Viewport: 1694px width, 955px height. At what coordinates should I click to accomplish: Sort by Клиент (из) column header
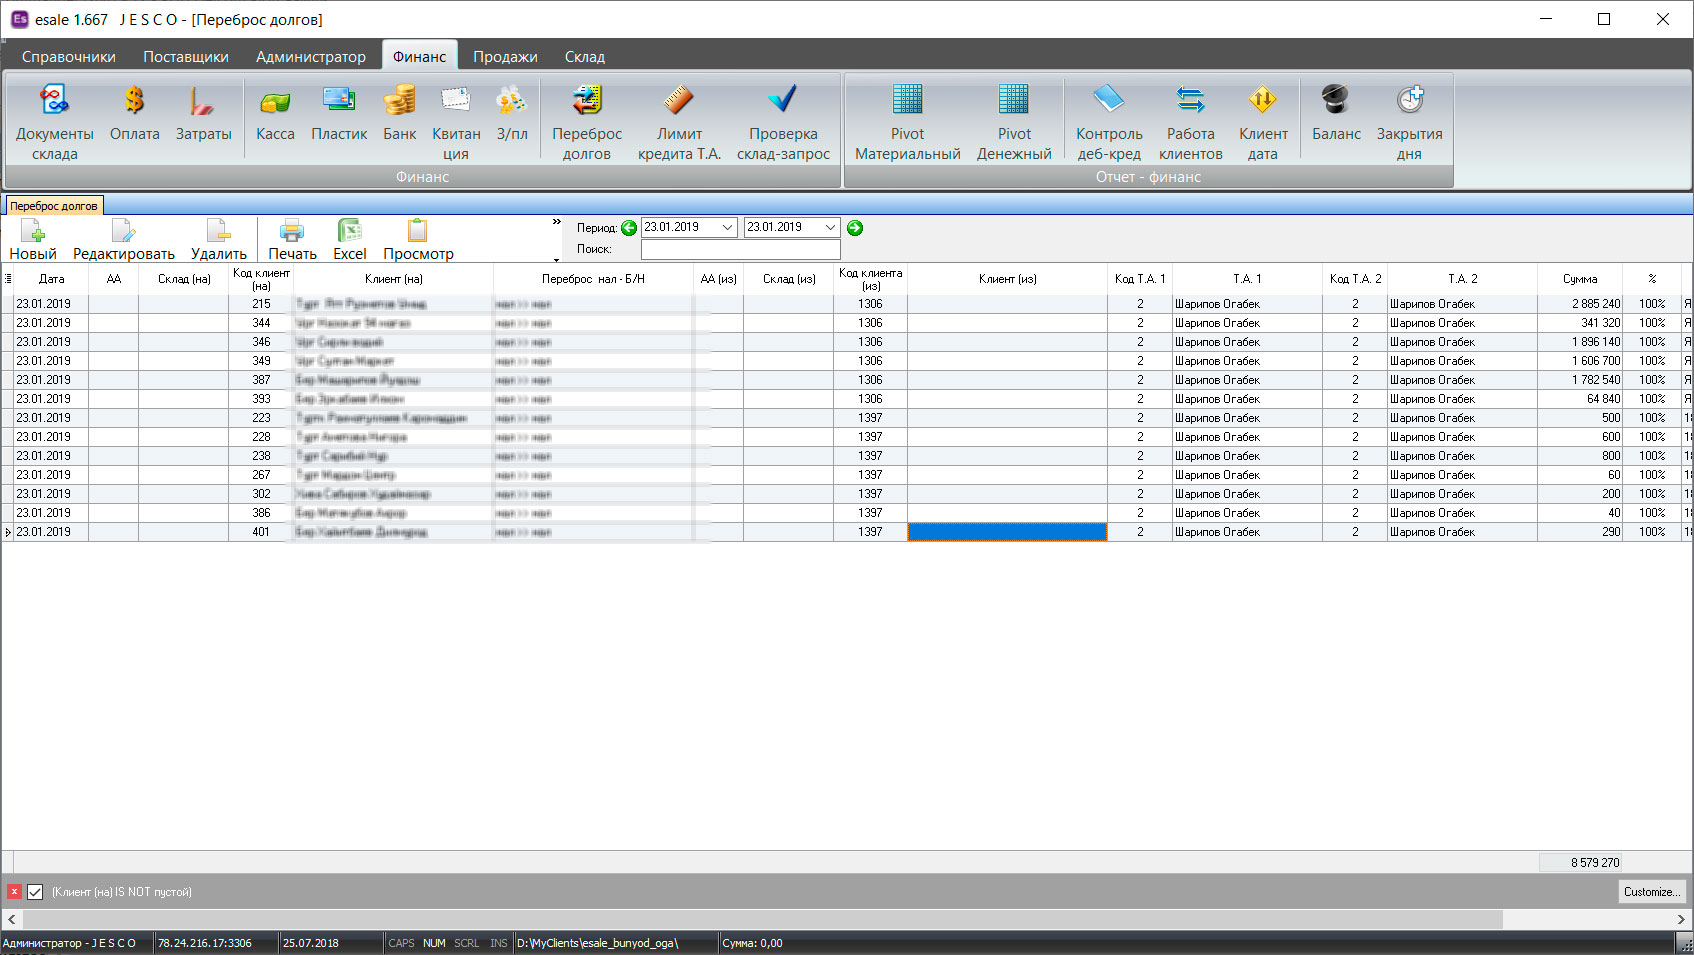pos(1007,279)
